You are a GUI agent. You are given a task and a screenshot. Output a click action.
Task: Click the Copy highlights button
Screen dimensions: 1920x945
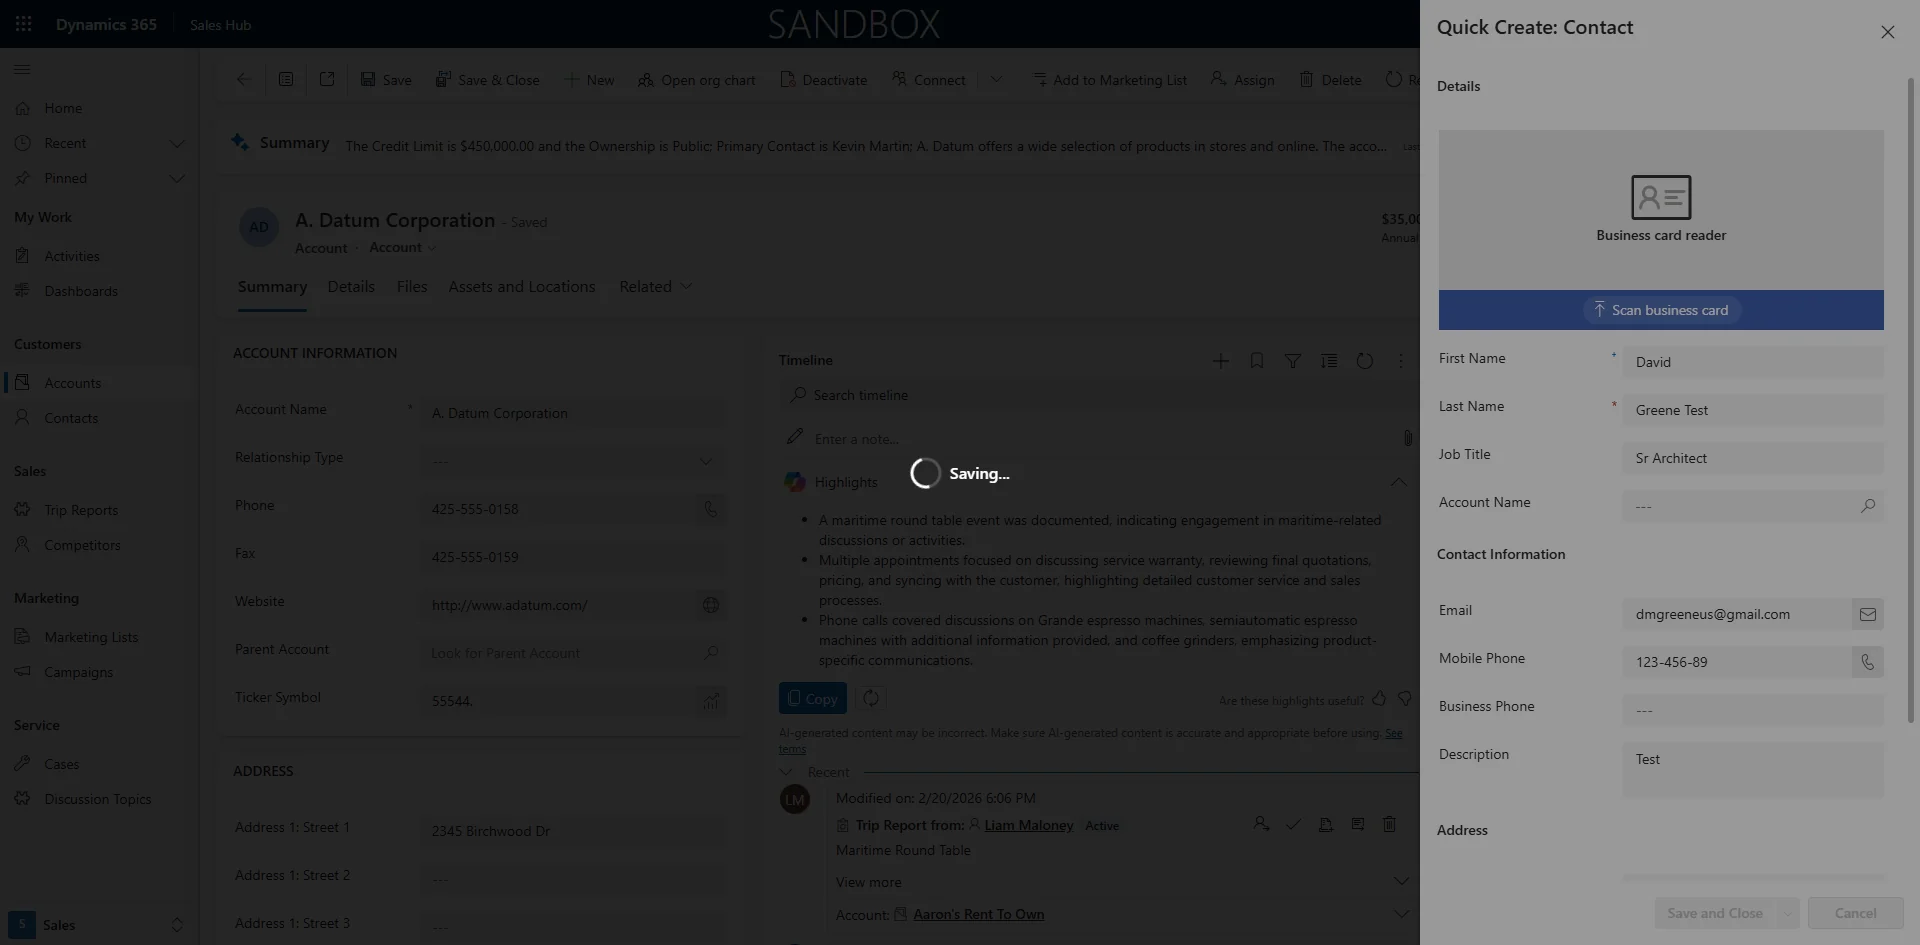pyautogui.click(x=812, y=698)
